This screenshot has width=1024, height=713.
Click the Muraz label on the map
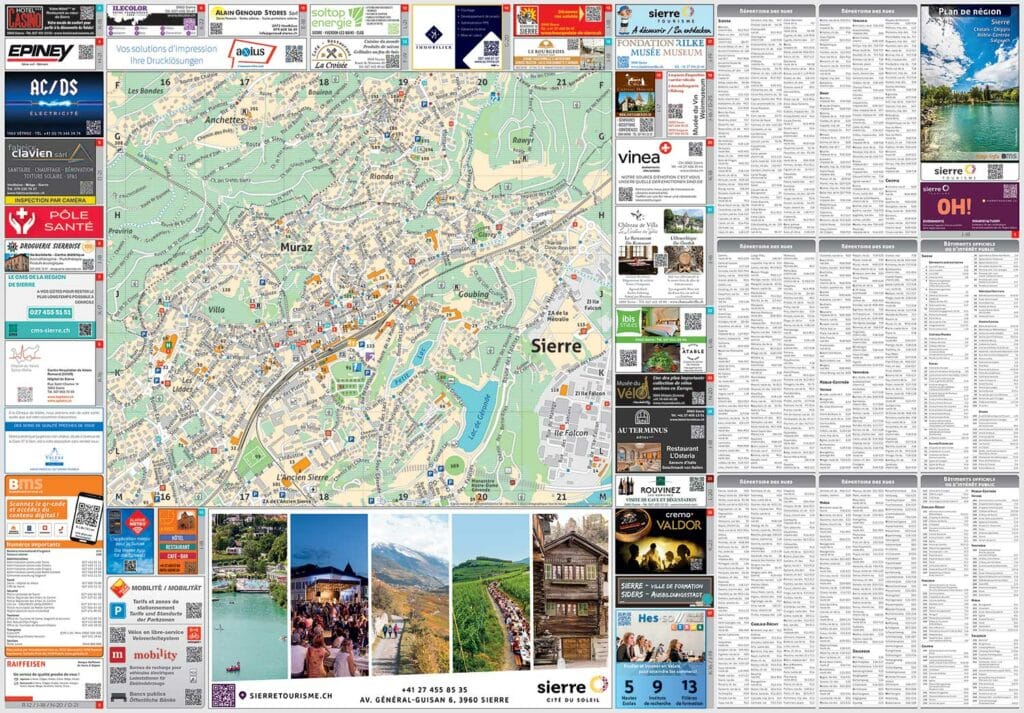point(296,247)
